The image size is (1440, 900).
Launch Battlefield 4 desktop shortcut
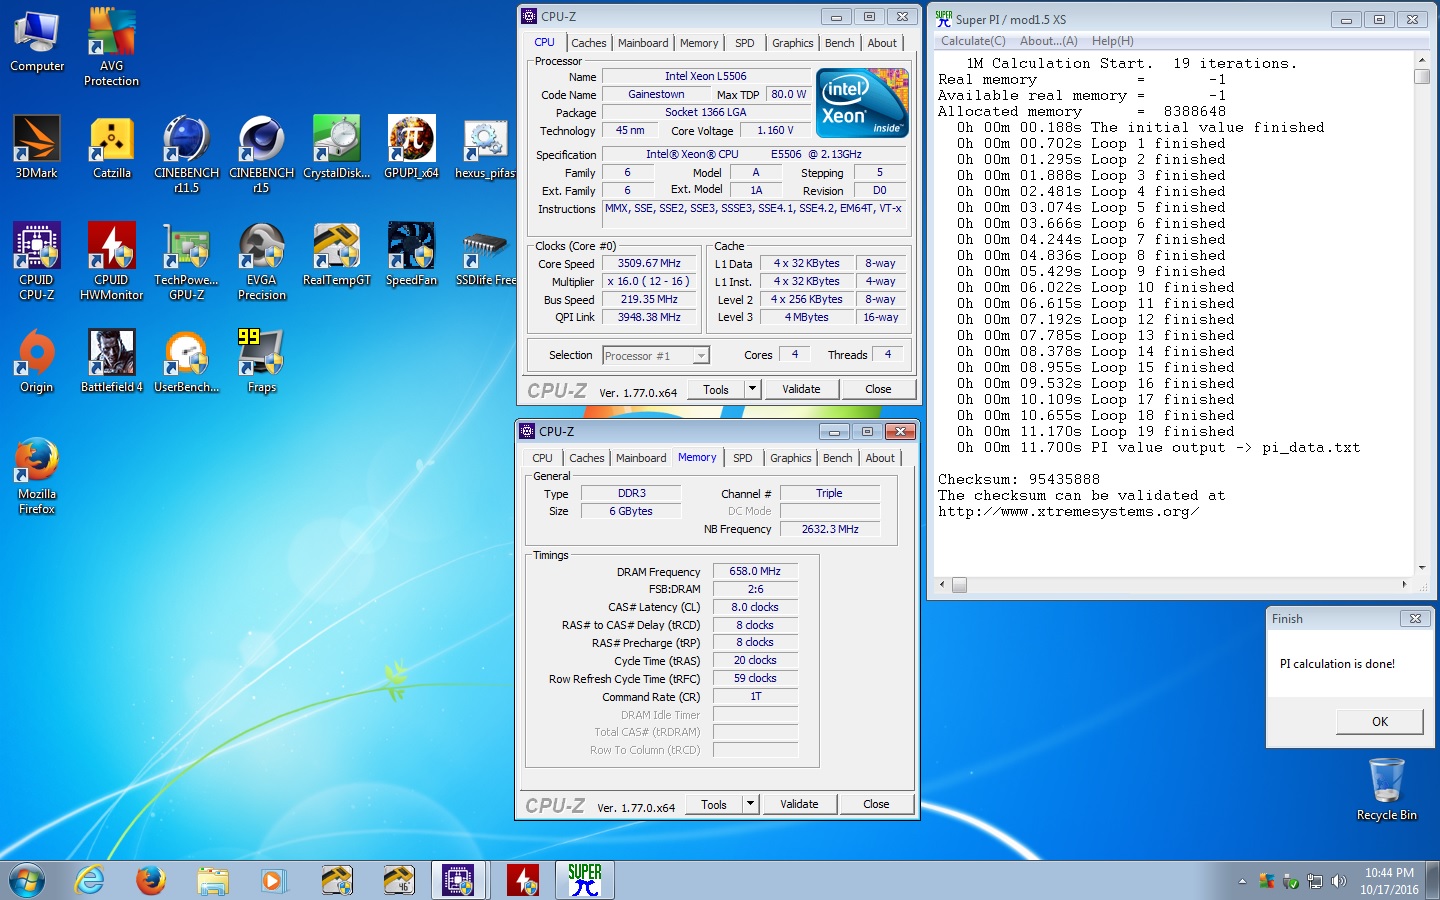112,361
